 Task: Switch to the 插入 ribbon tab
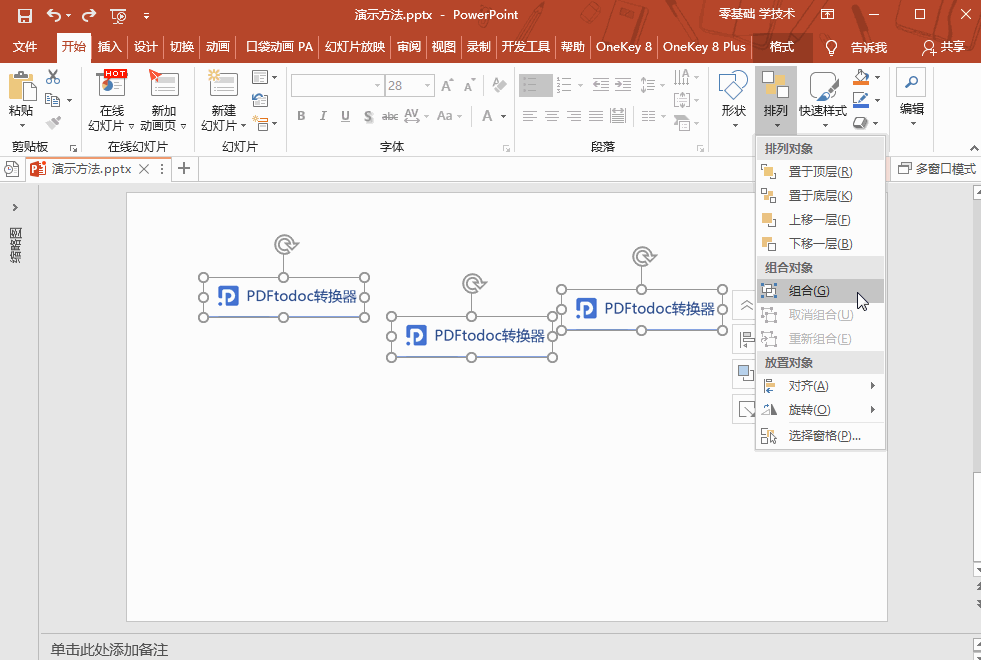pyautogui.click(x=109, y=47)
